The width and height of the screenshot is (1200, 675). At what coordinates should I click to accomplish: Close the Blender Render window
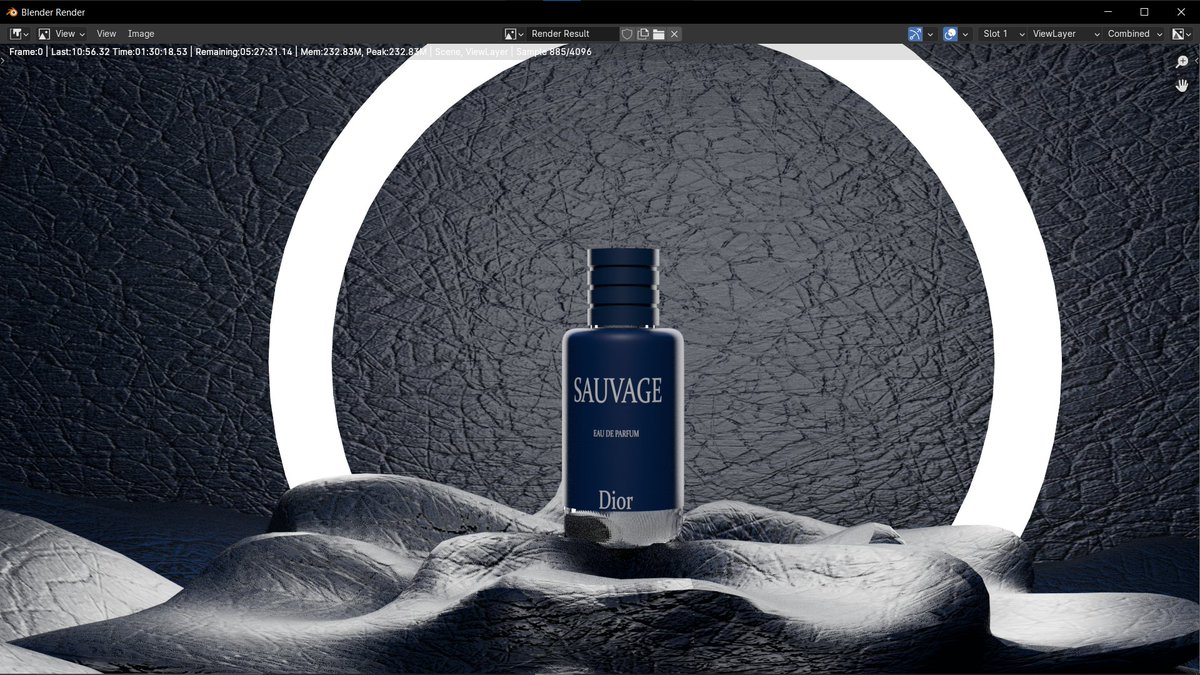1181,12
